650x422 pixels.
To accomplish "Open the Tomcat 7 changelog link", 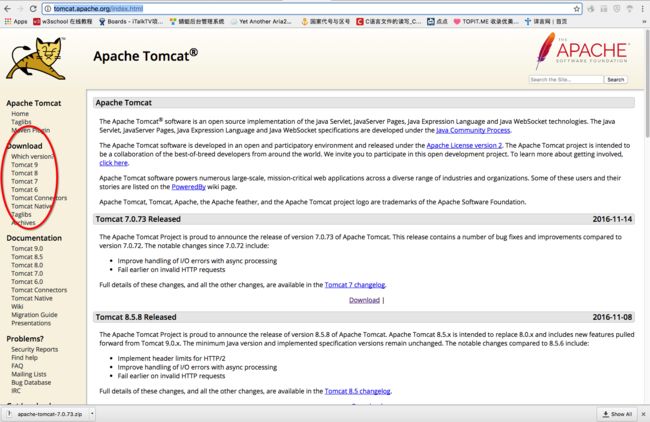I will 355,285.
